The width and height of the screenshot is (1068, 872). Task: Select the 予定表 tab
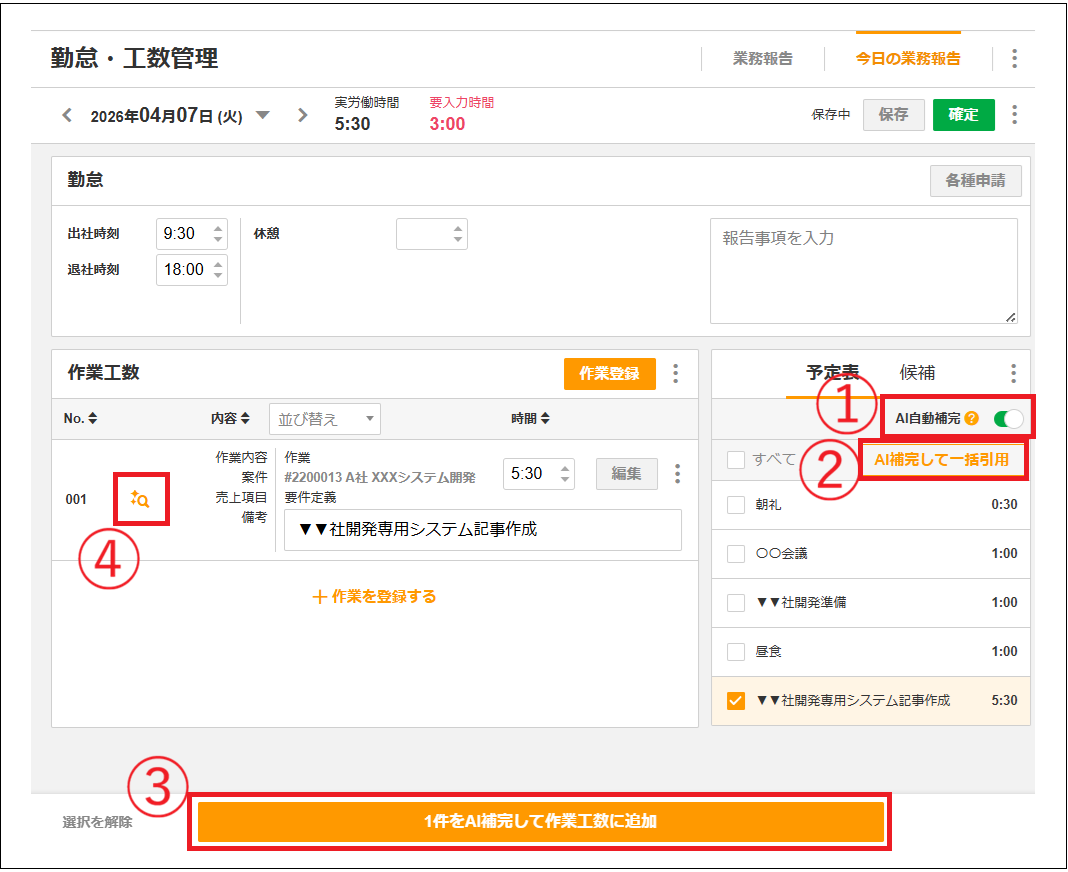coord(832,373)
